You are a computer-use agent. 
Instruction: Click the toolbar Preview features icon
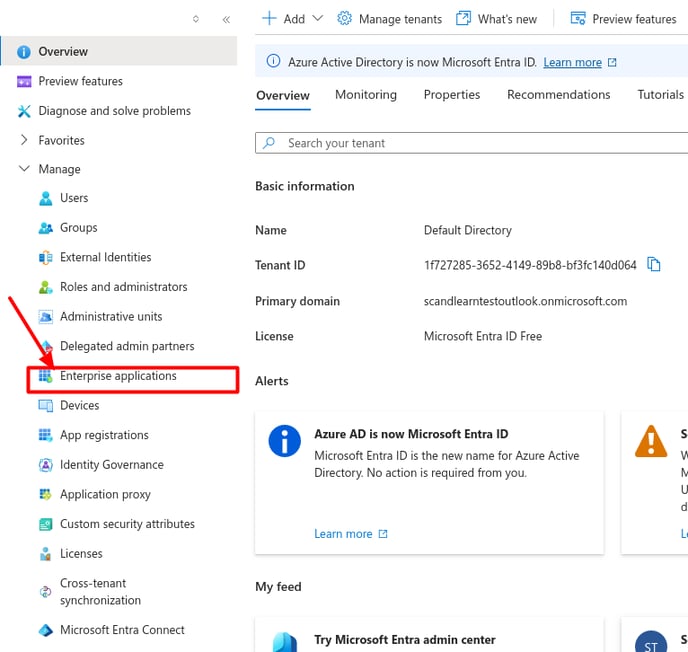[578, 18]
